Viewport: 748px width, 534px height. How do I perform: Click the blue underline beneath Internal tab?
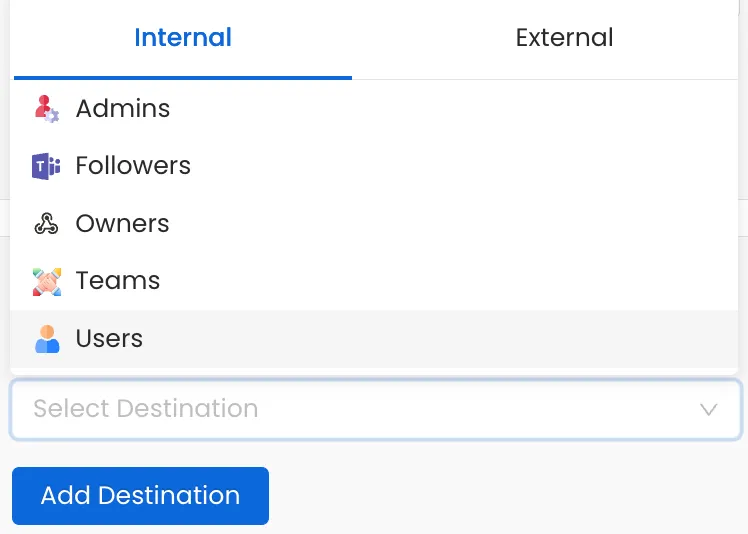183,77
